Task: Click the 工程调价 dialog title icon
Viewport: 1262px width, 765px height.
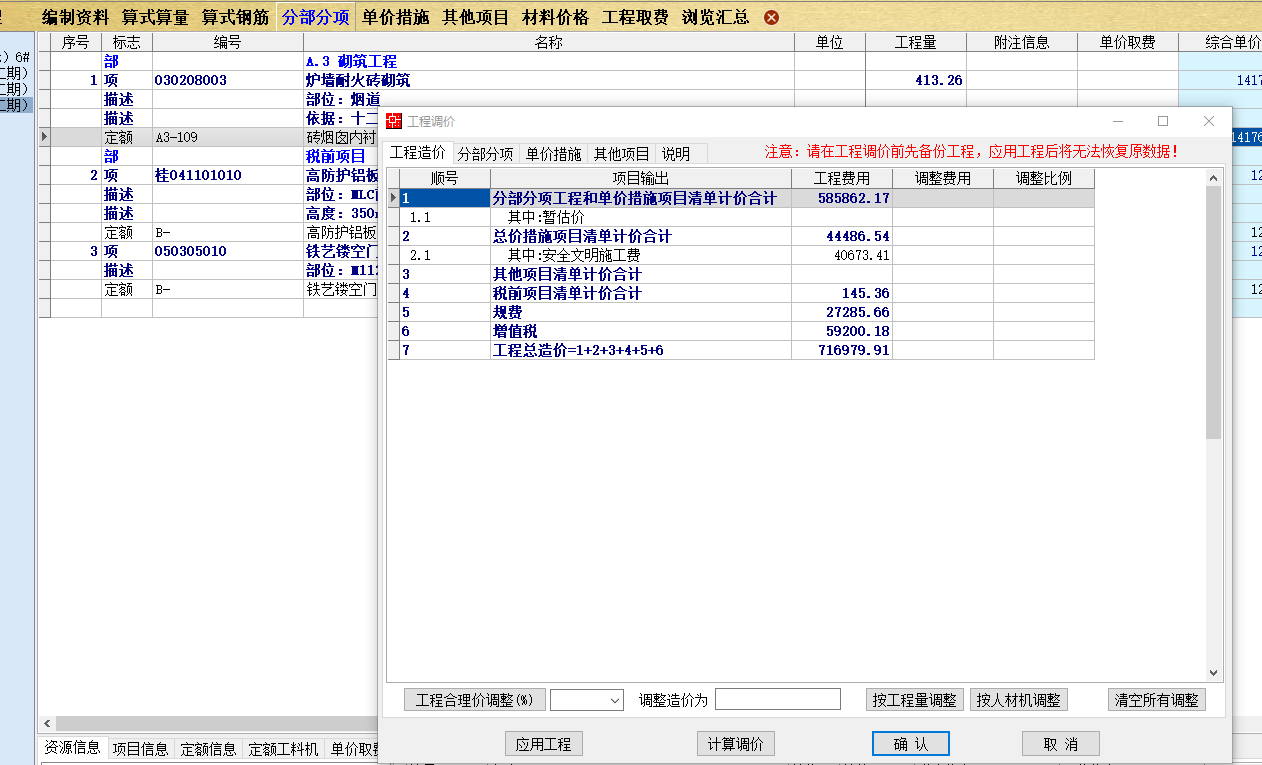Action: (x=394, y=121)
